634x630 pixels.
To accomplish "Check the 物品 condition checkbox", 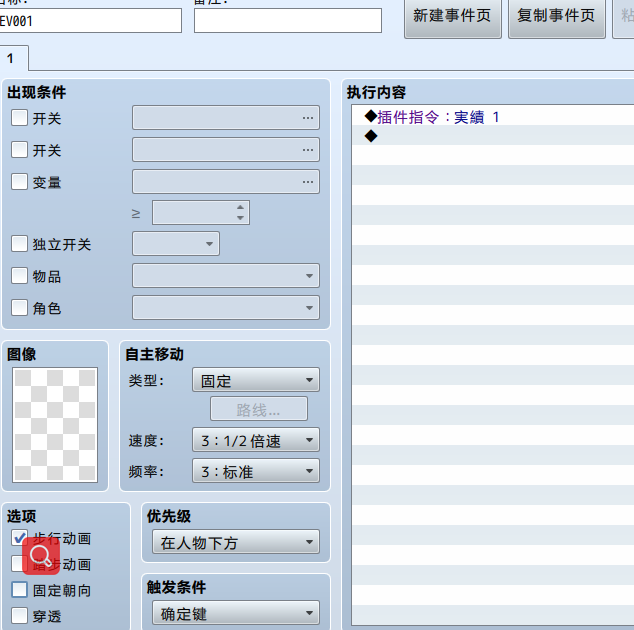I will (x=19, y=276).
